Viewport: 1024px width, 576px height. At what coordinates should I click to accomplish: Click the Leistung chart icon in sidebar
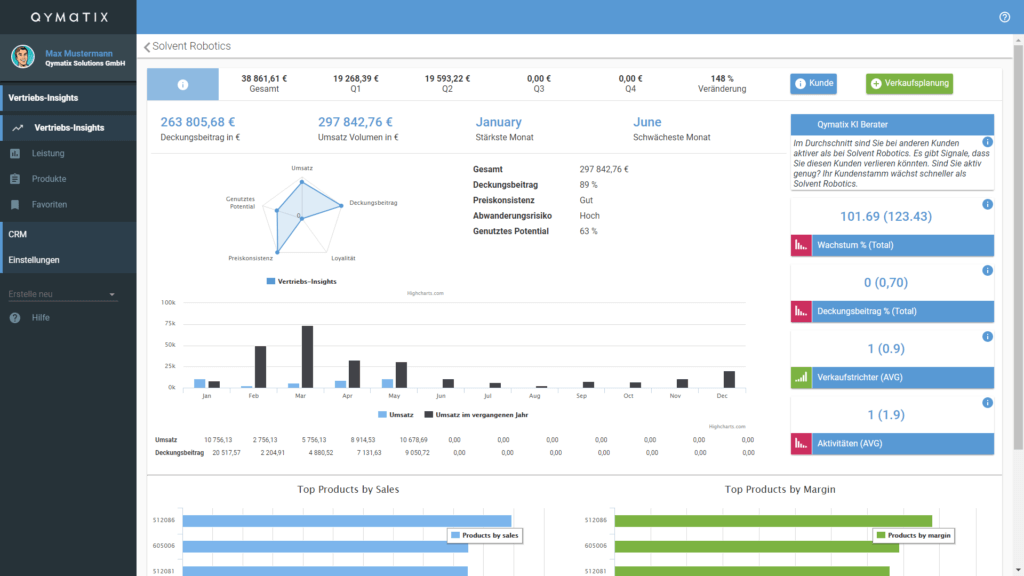15,153
